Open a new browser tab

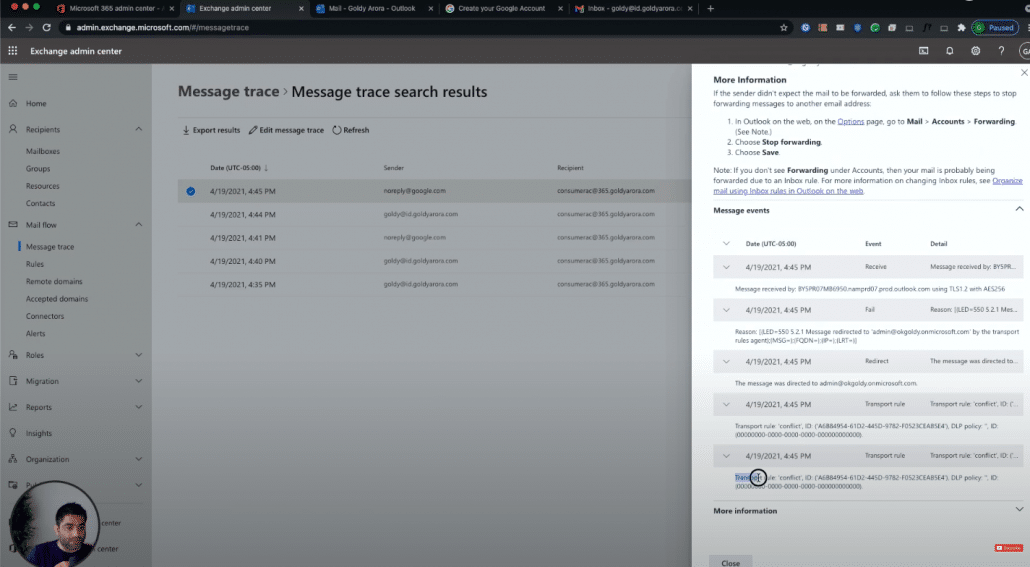[710, 9]
